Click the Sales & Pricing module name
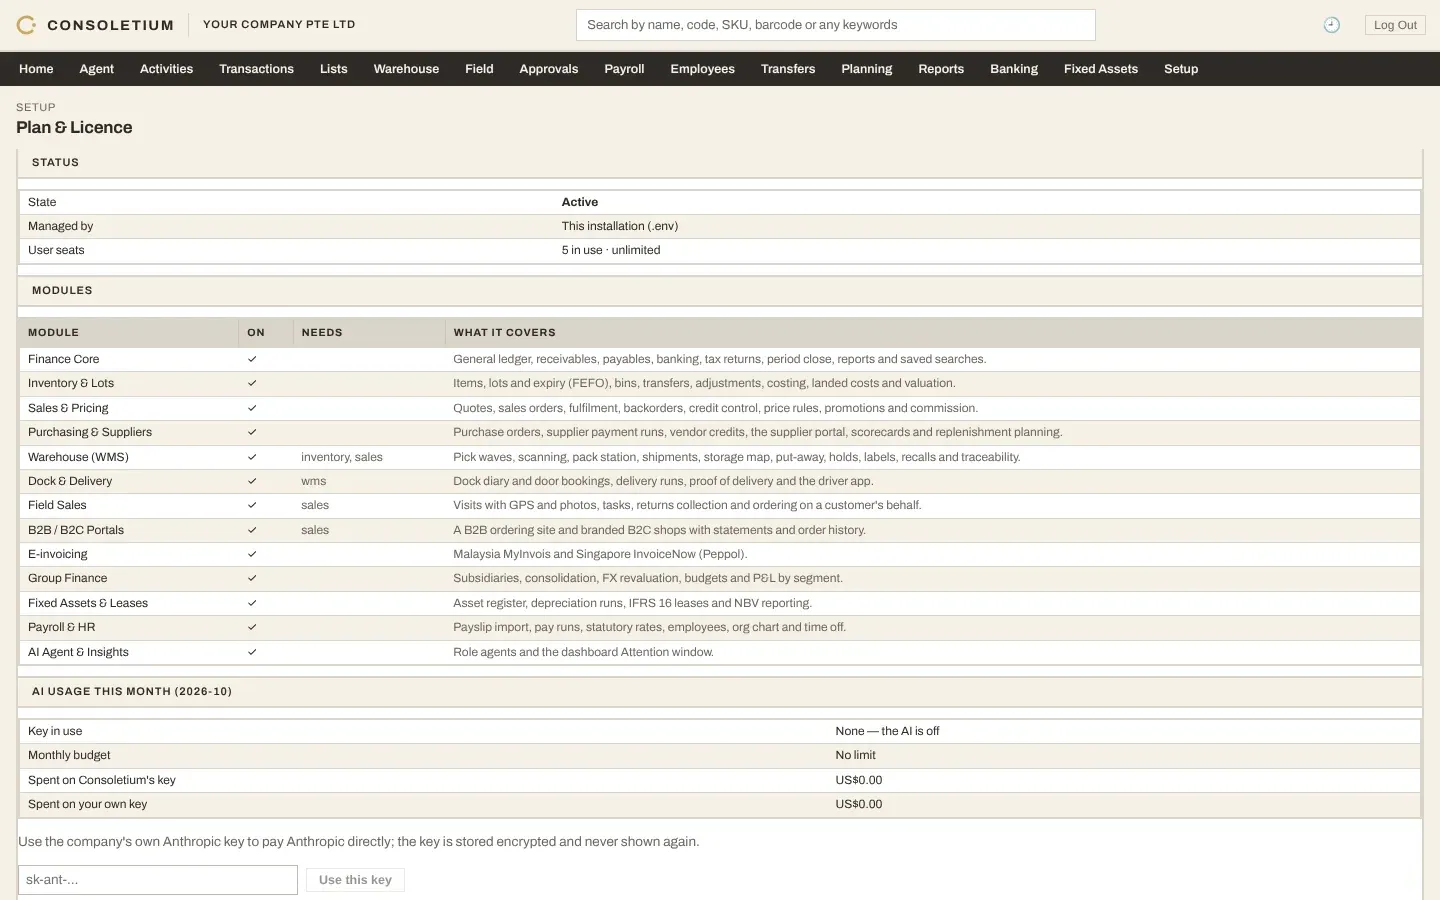1440x900 pixels. point(68,408)
